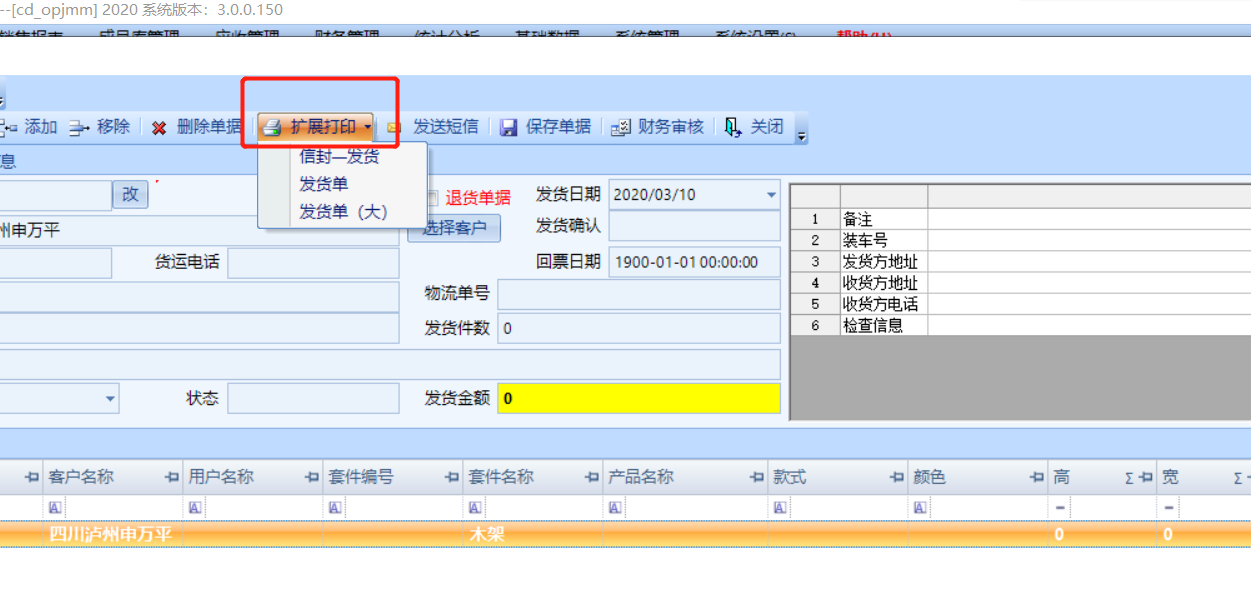This screenshot has width=1251, height=600.
Task: Open the combo box left of 状态
Action: pyautogui.click(x=110, y=398)
